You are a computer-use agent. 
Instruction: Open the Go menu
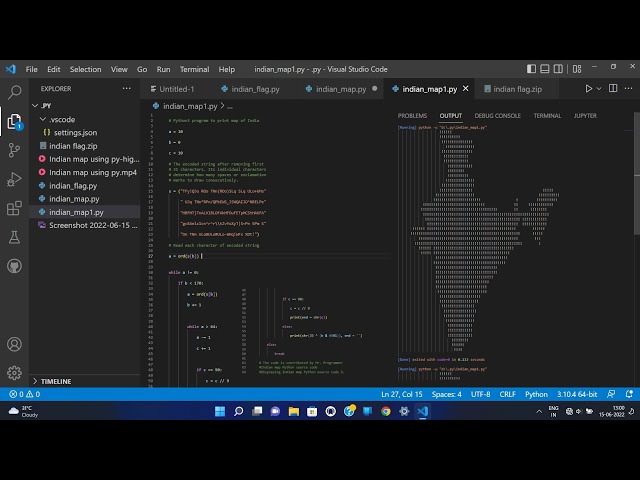pos(142,69)
